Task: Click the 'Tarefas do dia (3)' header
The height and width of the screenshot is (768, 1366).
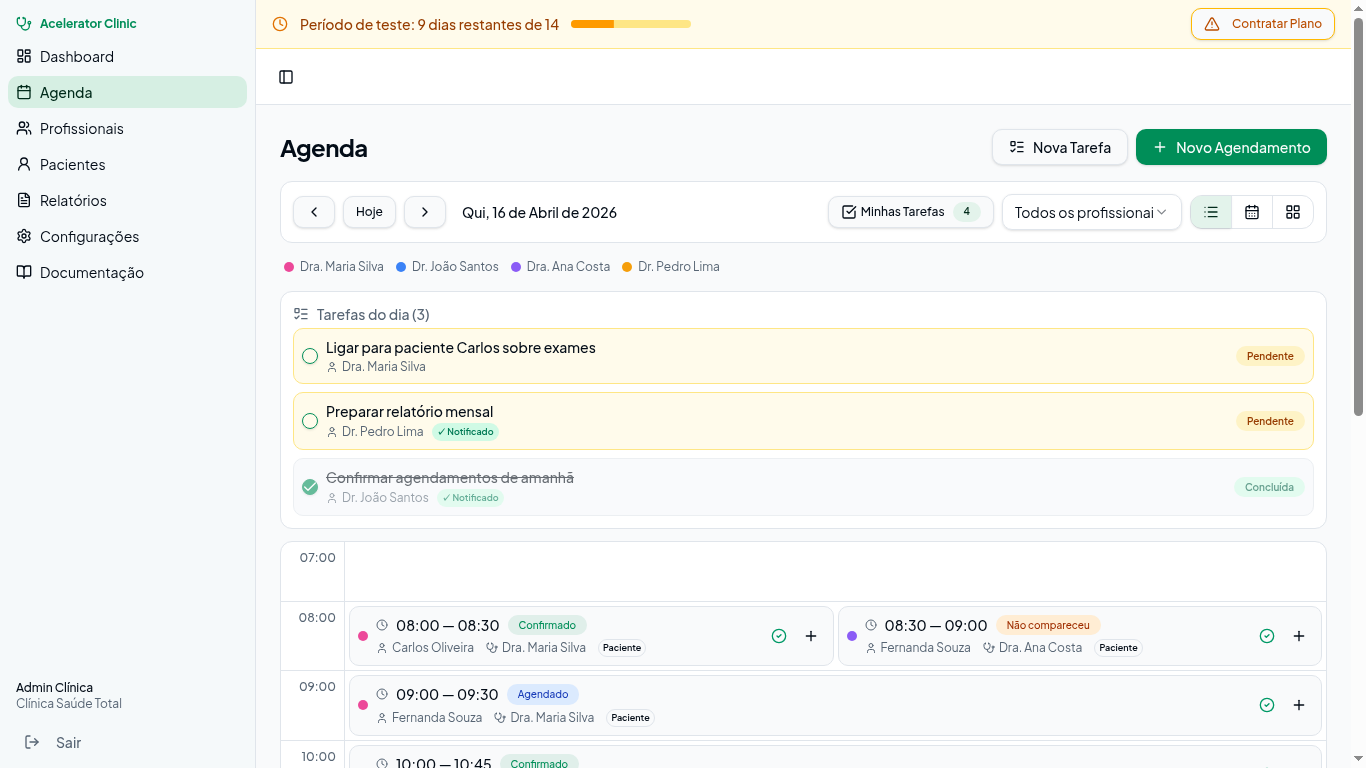Action: point(372,314)
